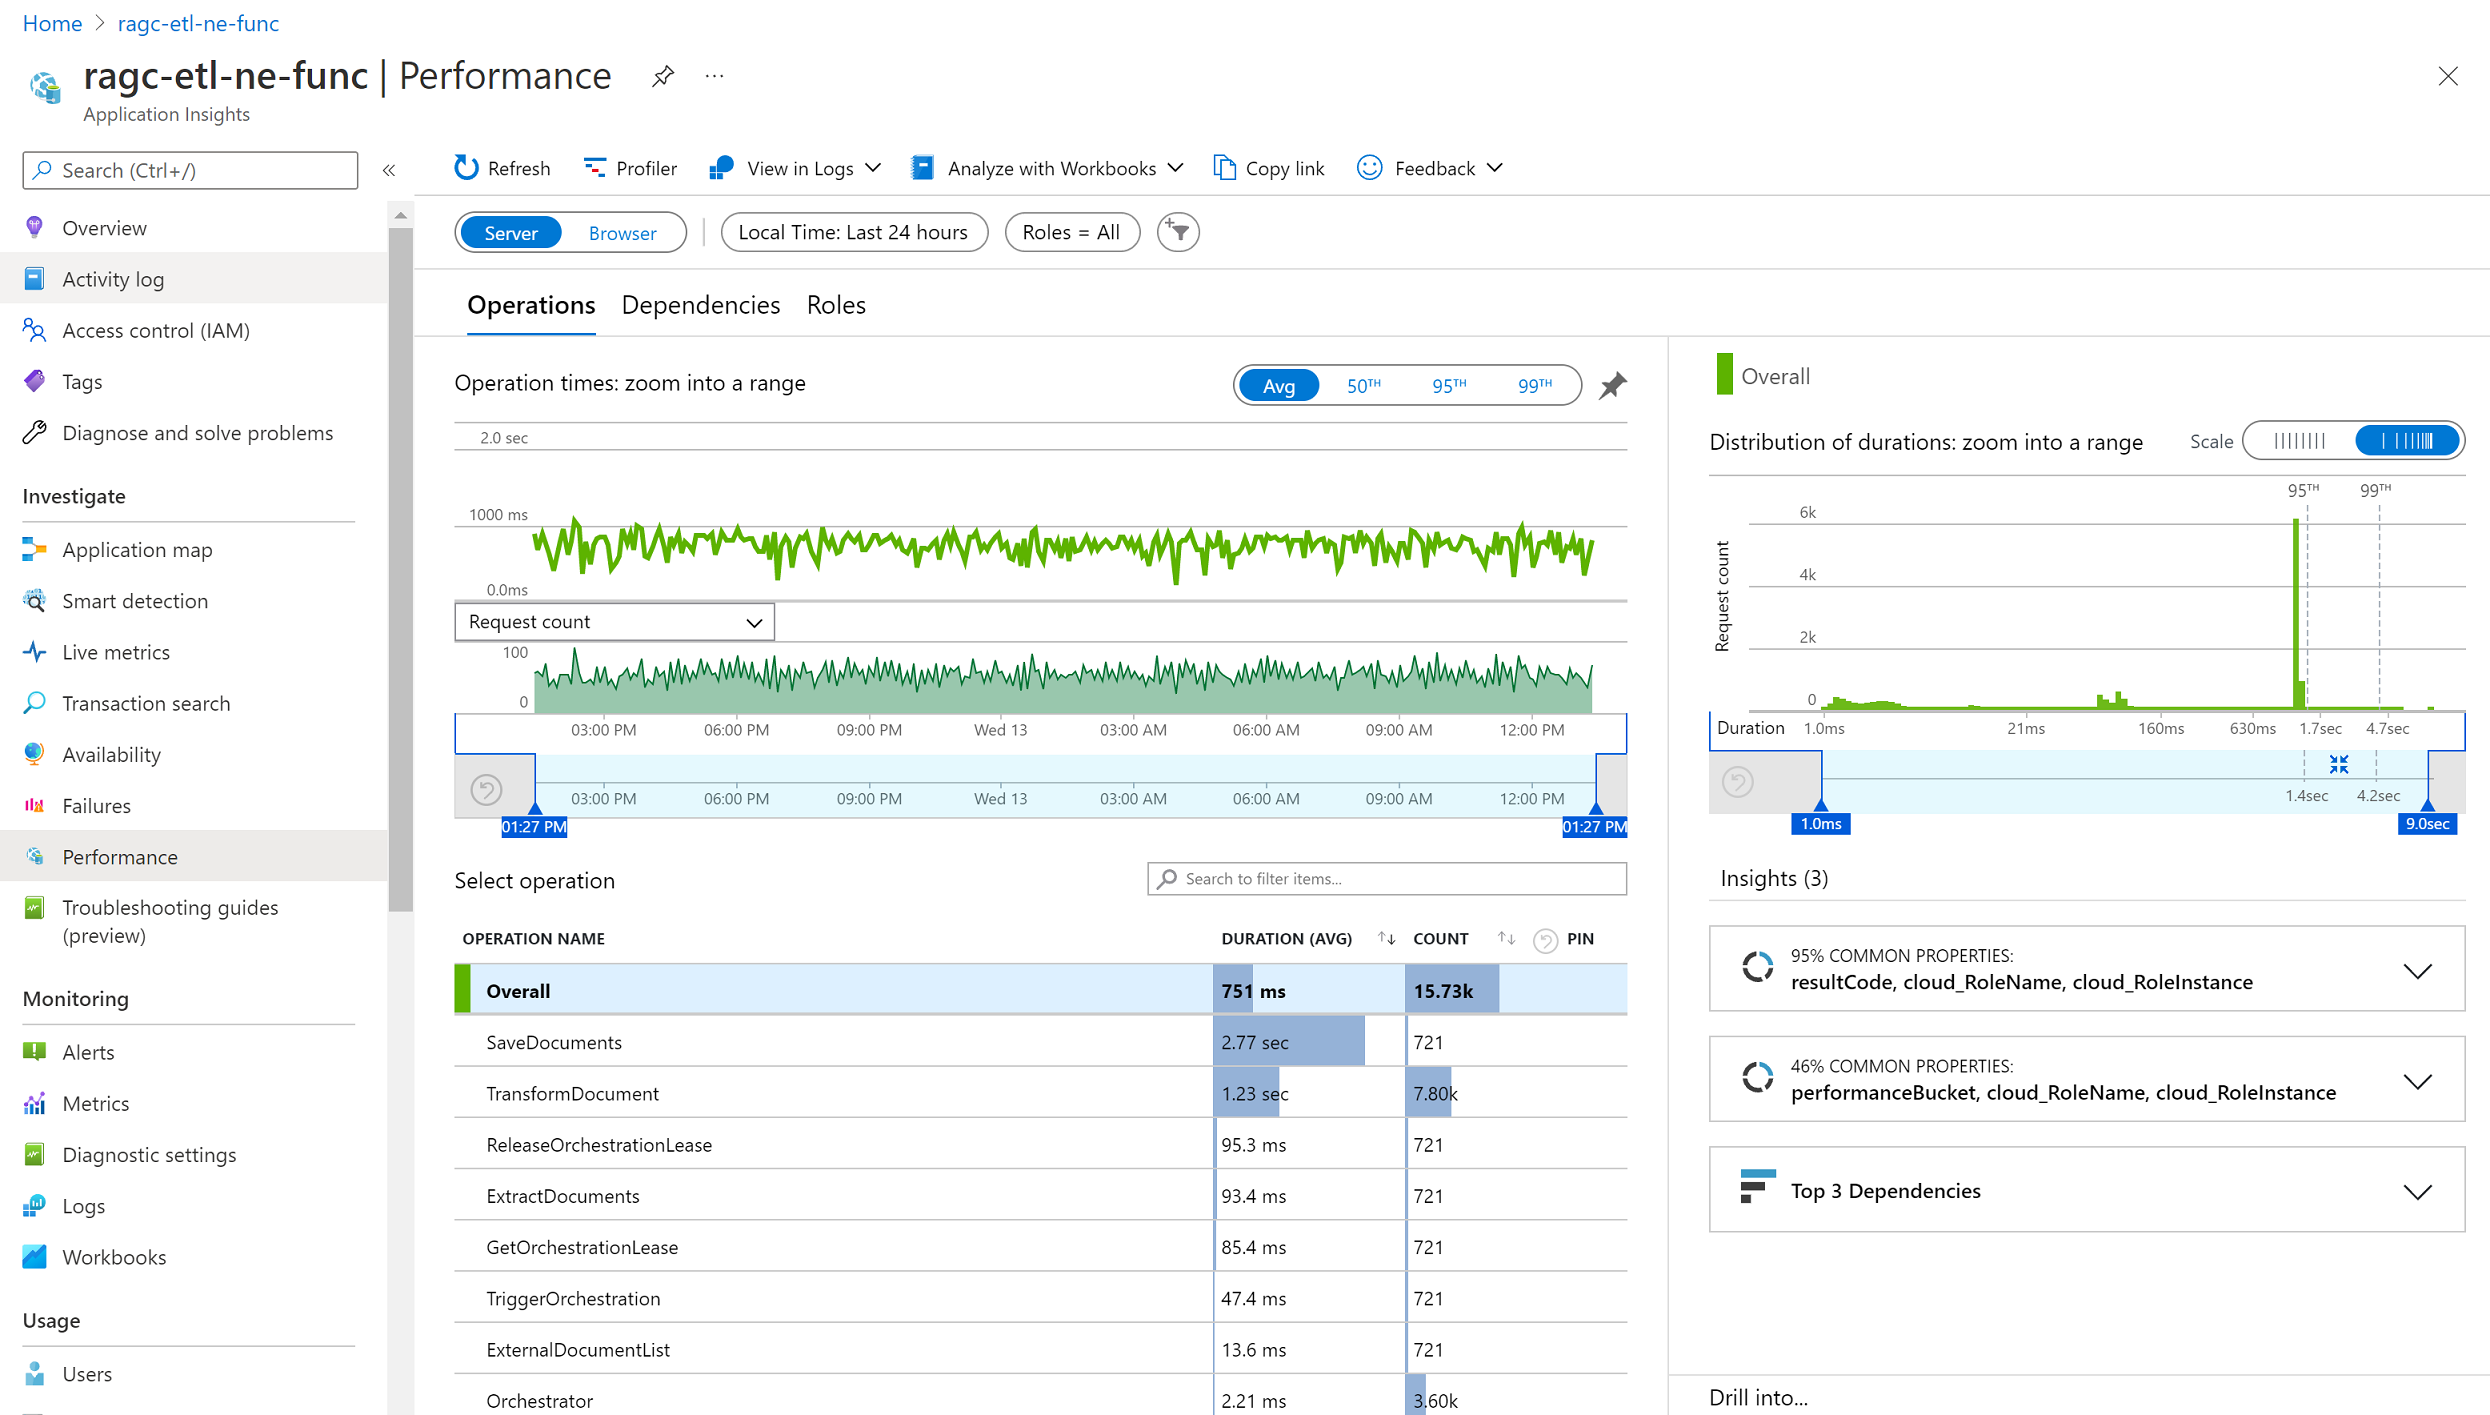Pin this Performance blade to dashboard

tap(662, 76)
